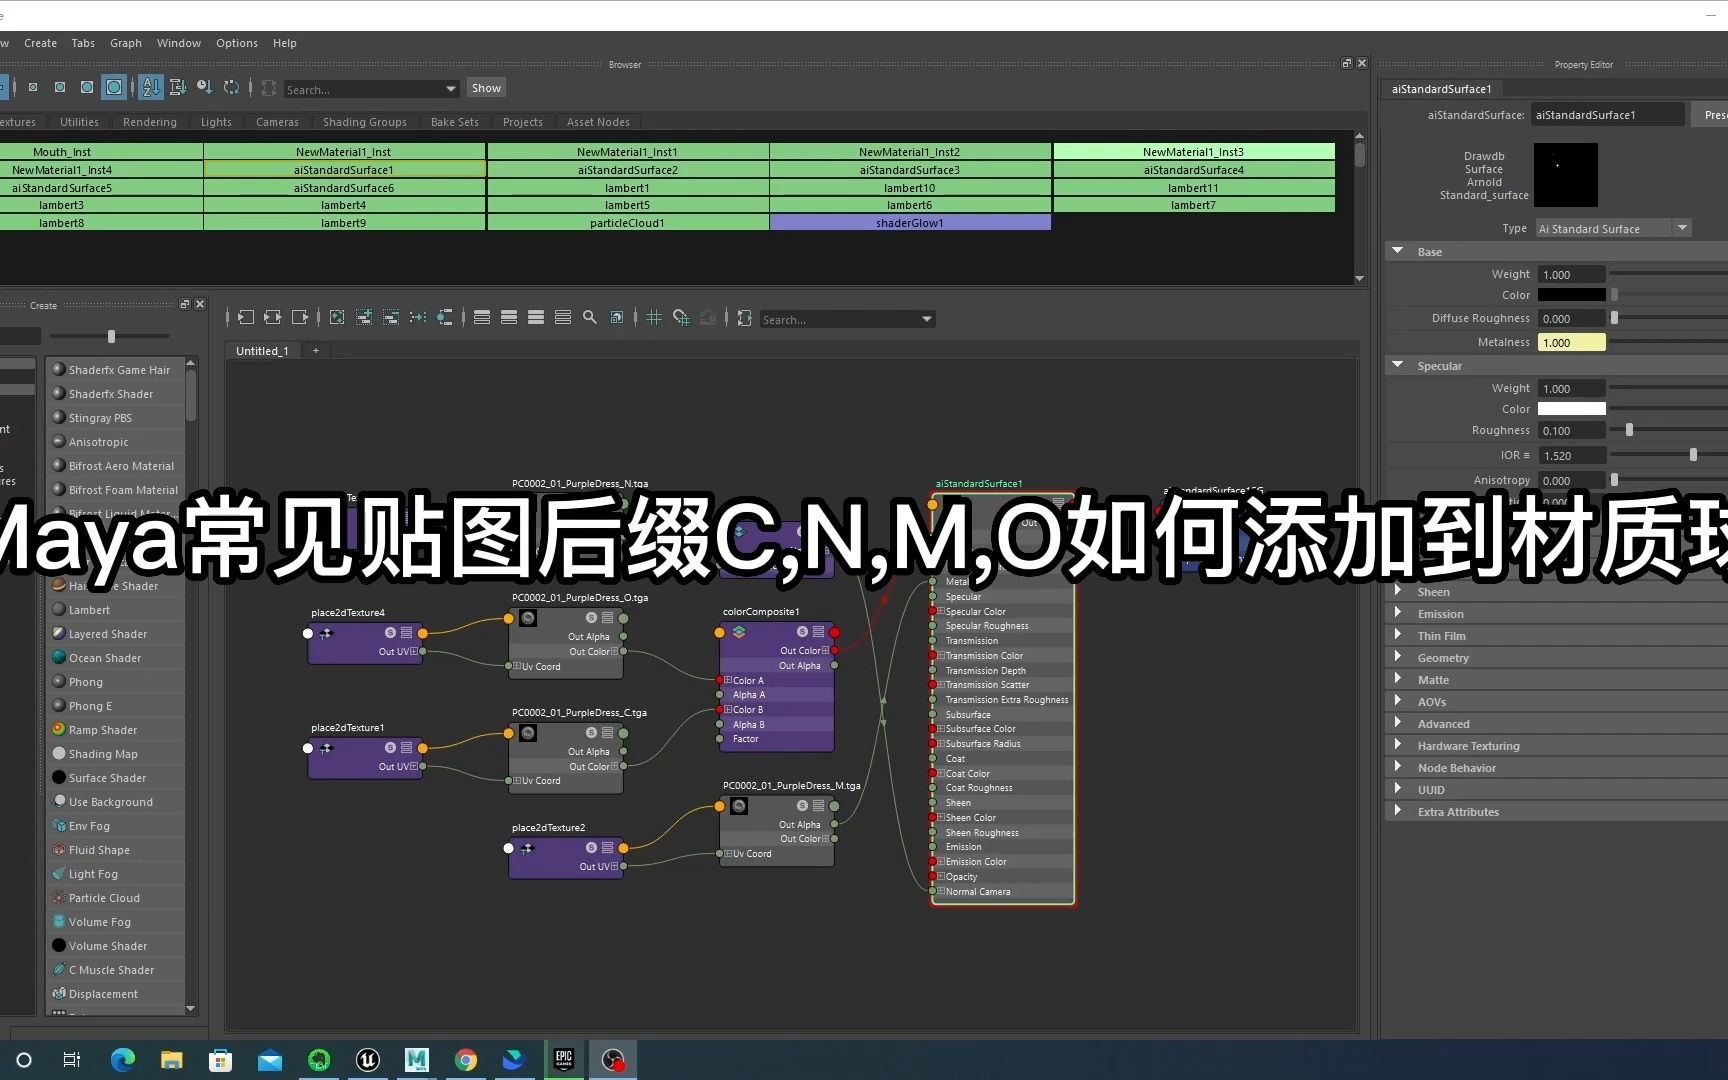Create a Surface Shader from the Create list
This screenshot has height=1080, width=1728.
click(116, 778)
